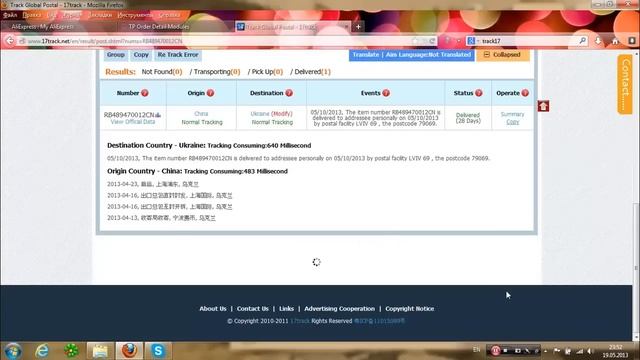Open the downloads arrow icon

coord(598,41)
